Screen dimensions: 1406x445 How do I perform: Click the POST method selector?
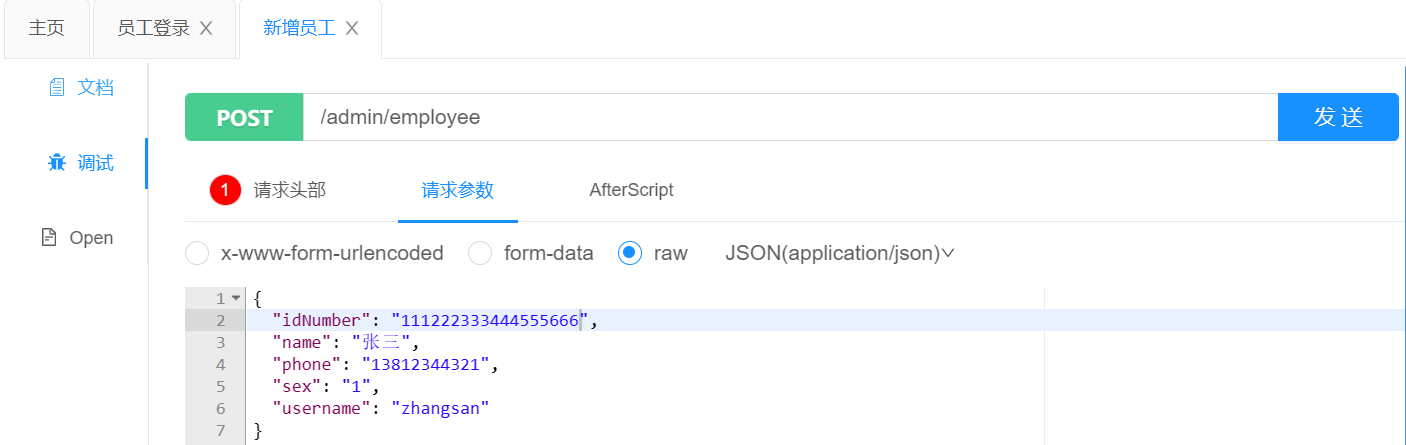[x=244, y=117]
